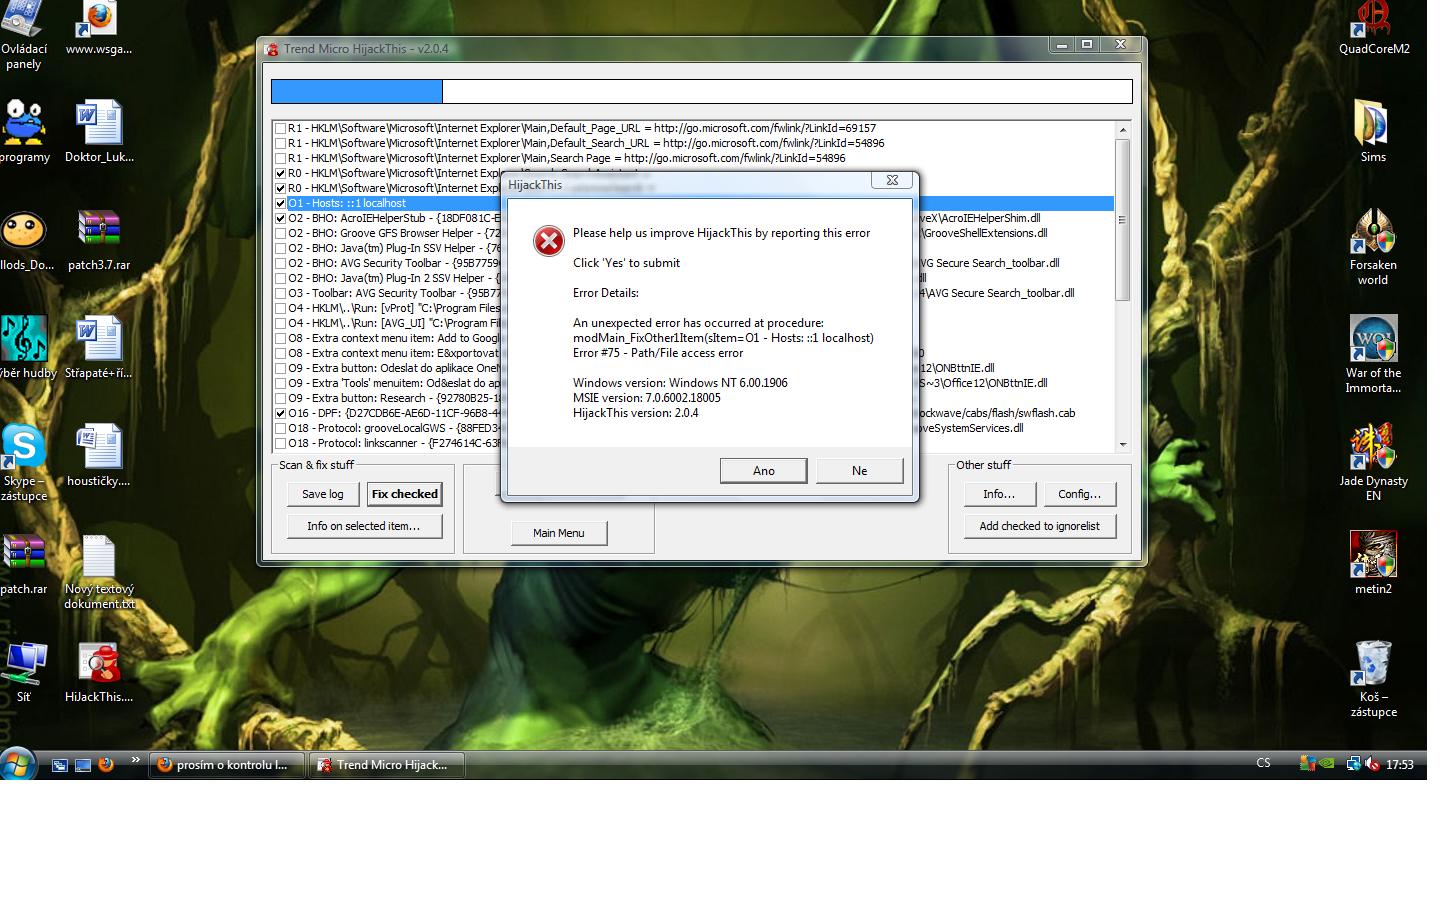Select the Střapaté Word document icon
This screenshot has width=1440, height=900.
pyautogui.click(x=99, y=348)
